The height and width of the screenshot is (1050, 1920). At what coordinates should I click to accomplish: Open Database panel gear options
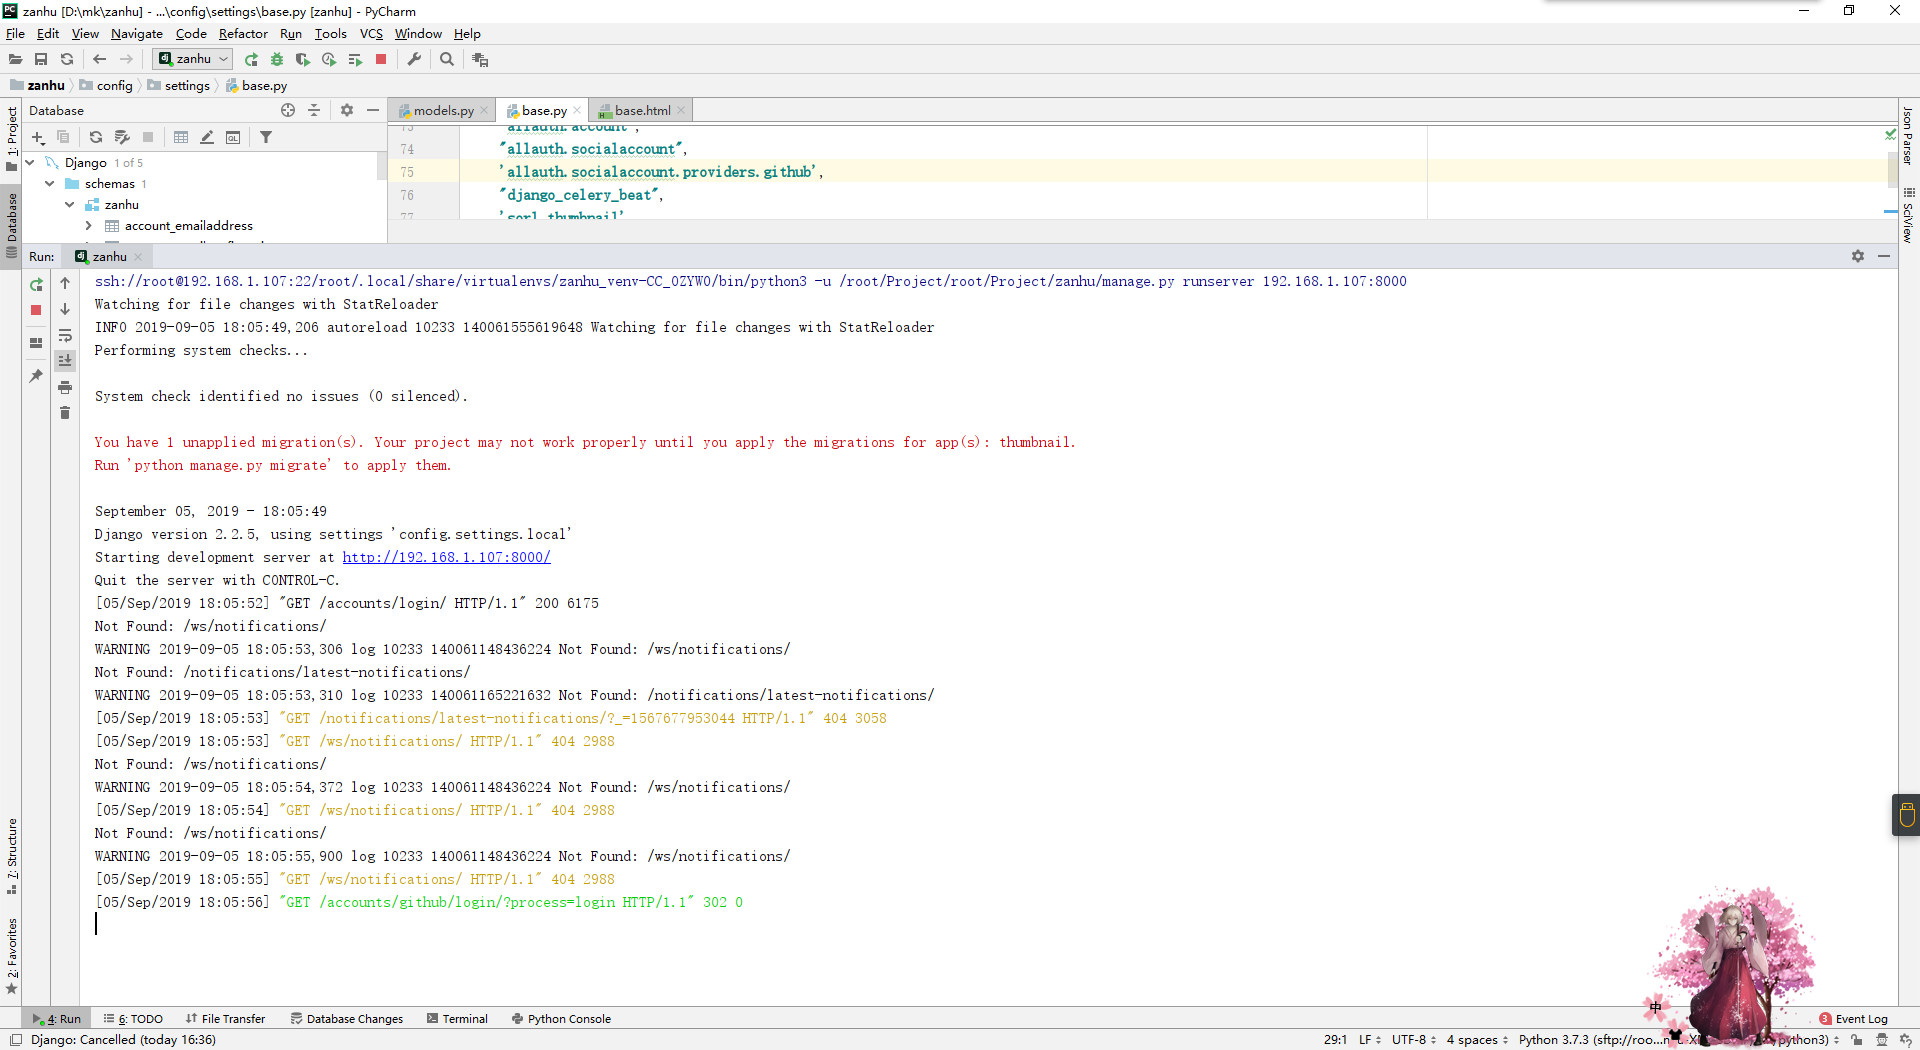347,111
